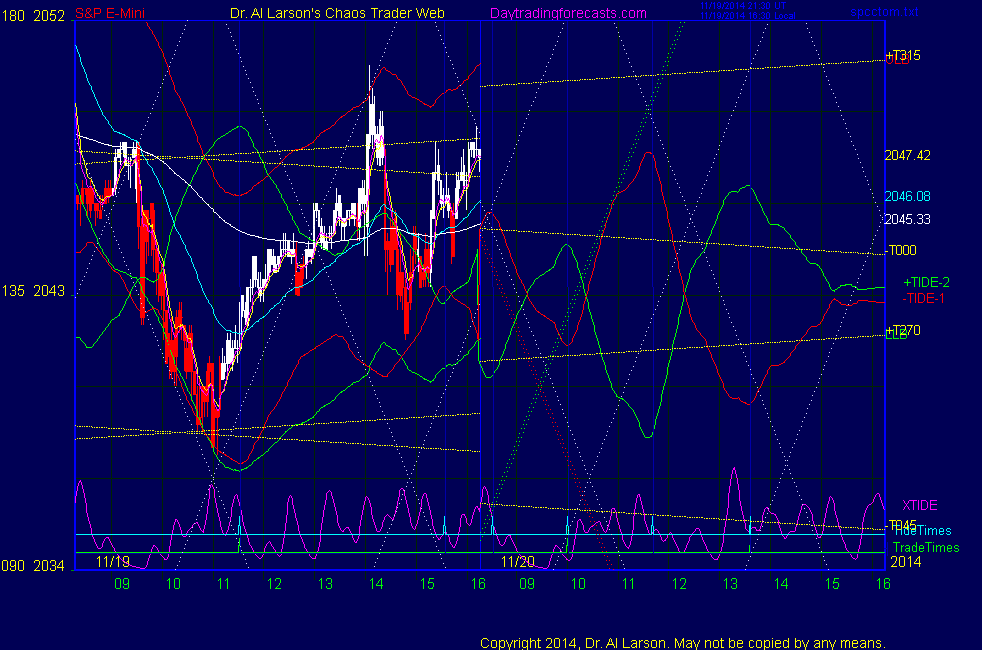
Task: Click the "11/19" date label
Action: pos(113,562)
